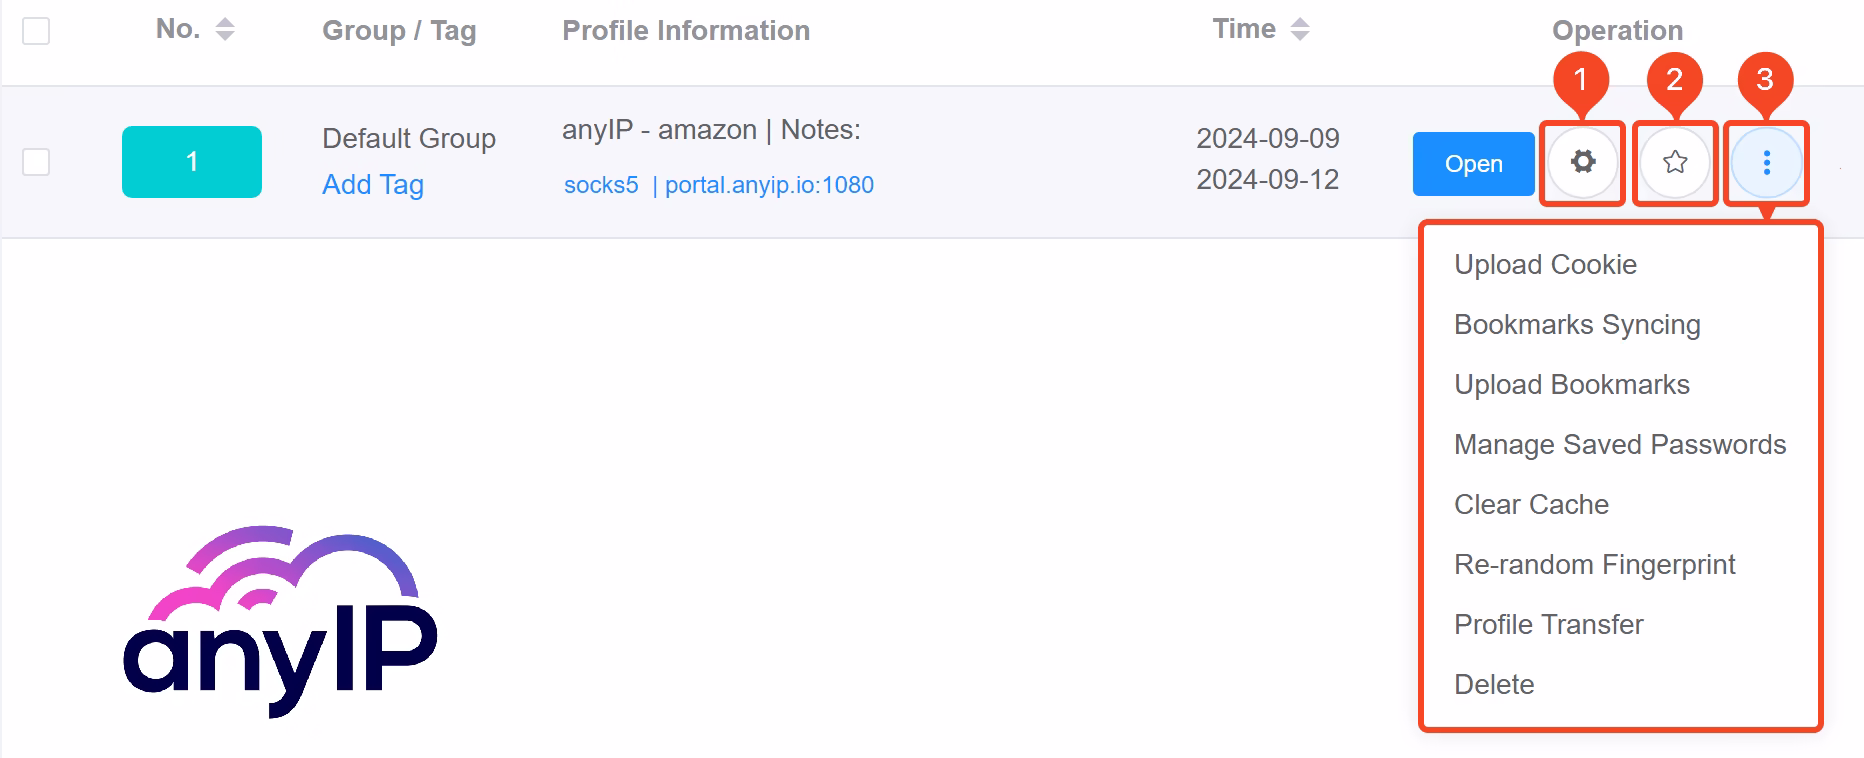Open the three-dot more options menu

point(1767,162)
